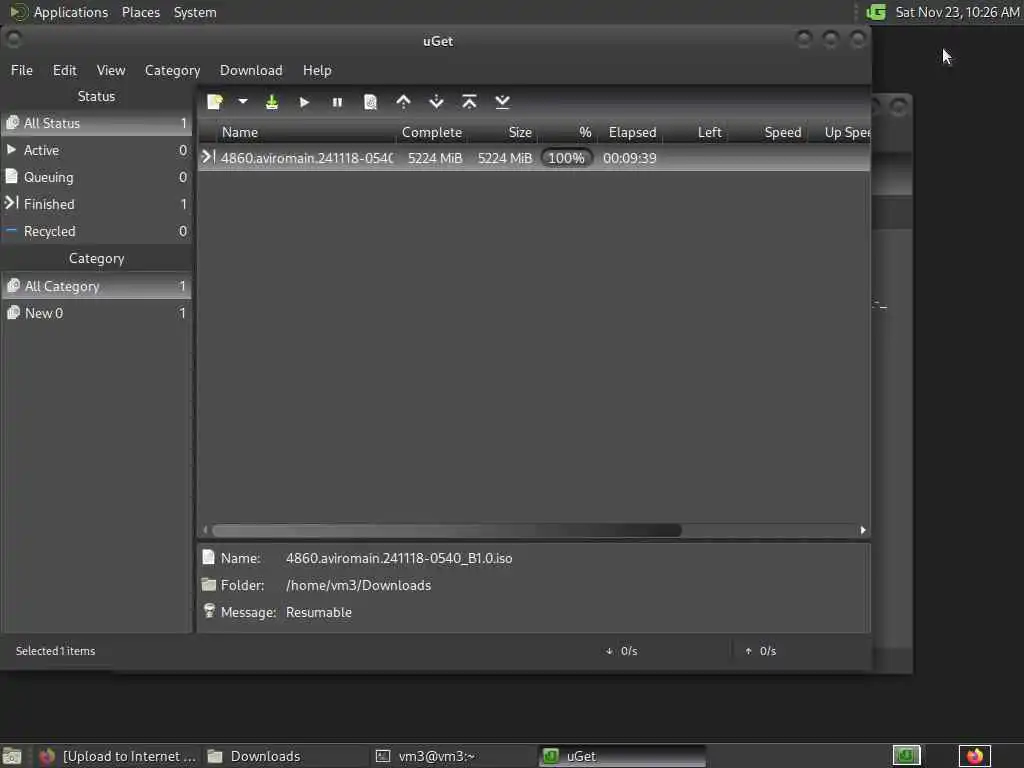Click the scrollbar left arrow

[x=205, y=530]
